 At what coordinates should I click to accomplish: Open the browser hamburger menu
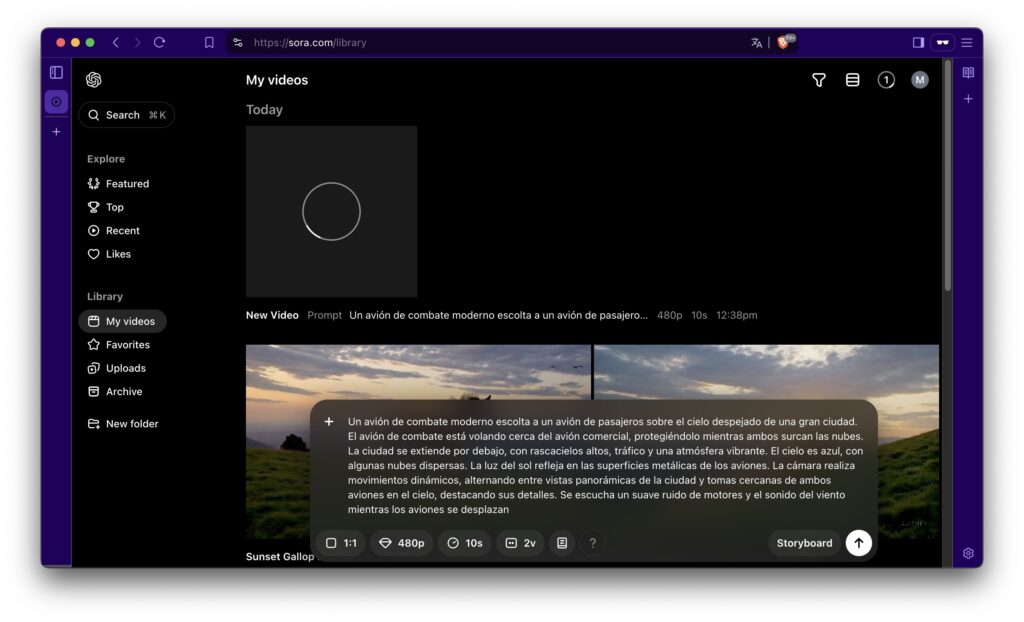pos(967,42)
